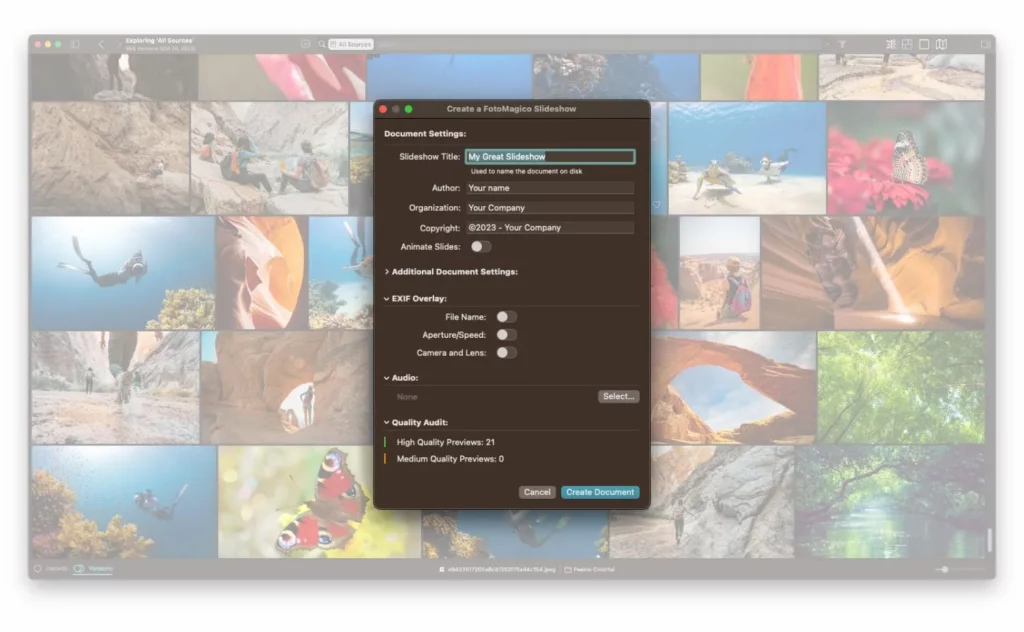Collapse the Audio section
Screen dimensions: 1024x632
pyautogui.click(x=387, y=378)
